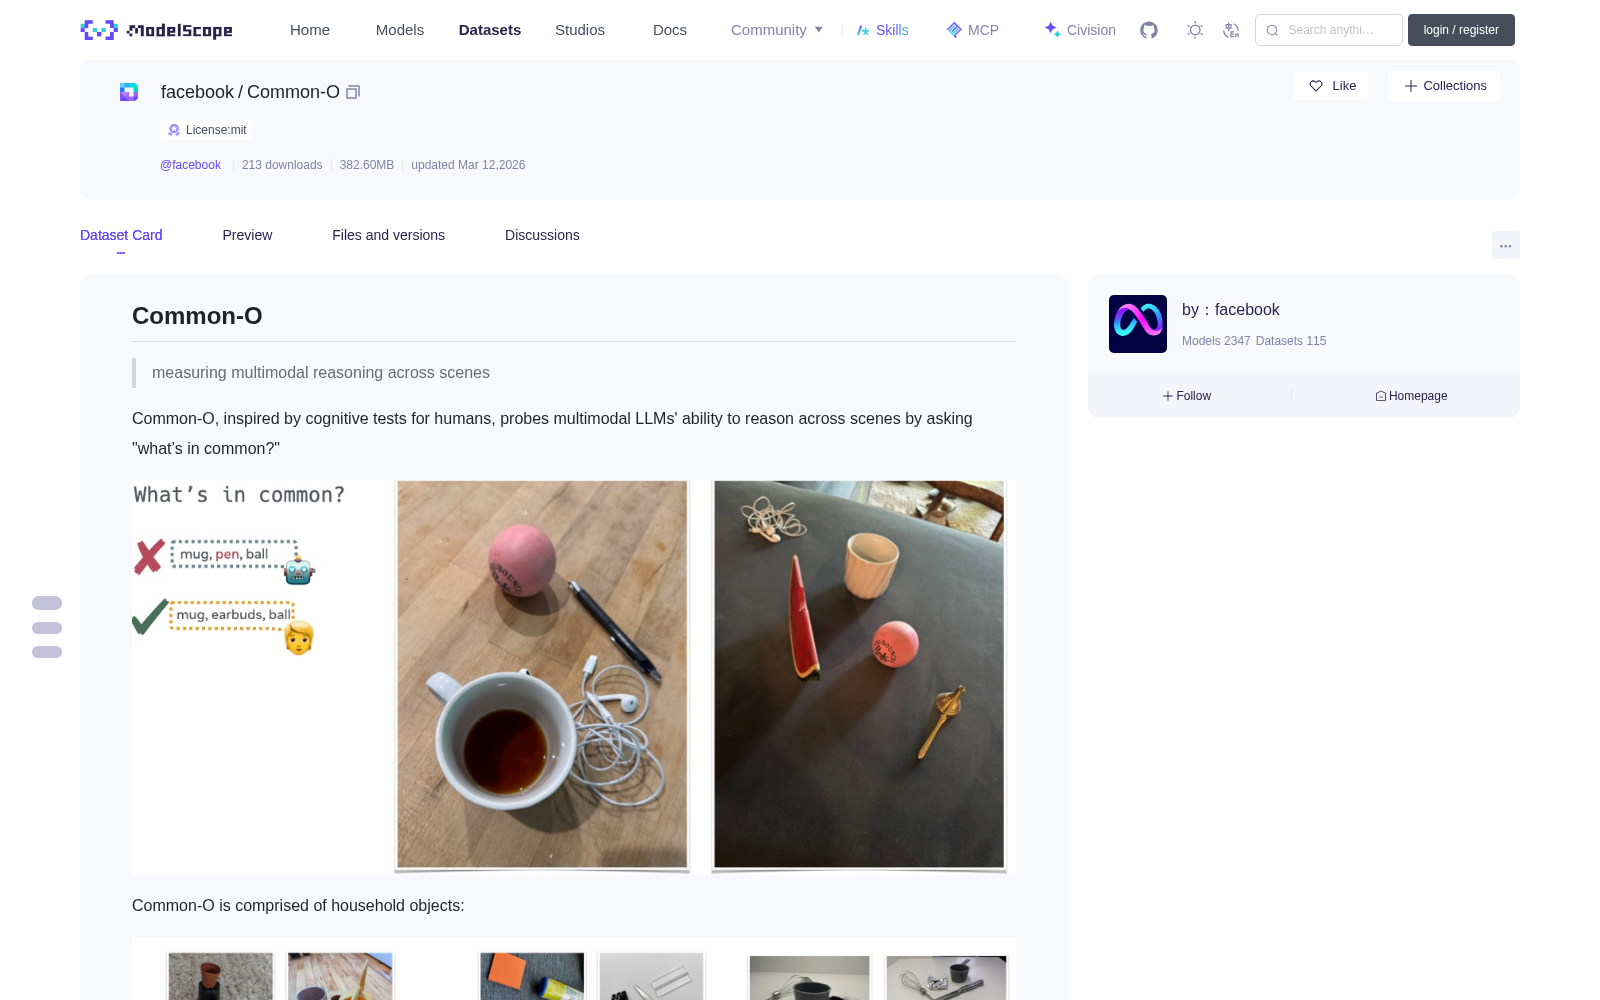Viewport: 1600px width, 1000px height.
Task: Open the @facebook owner link
Action: coord(190,165)
